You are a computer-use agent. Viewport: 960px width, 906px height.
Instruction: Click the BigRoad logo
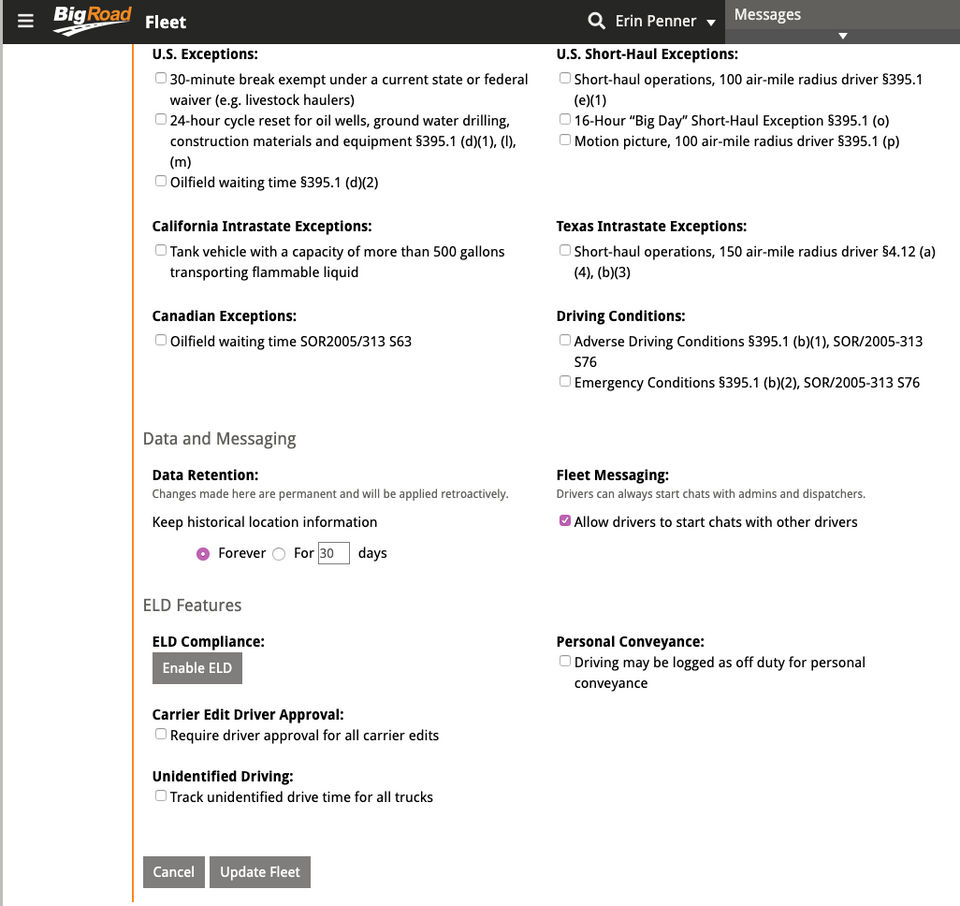tap(92, 20)
